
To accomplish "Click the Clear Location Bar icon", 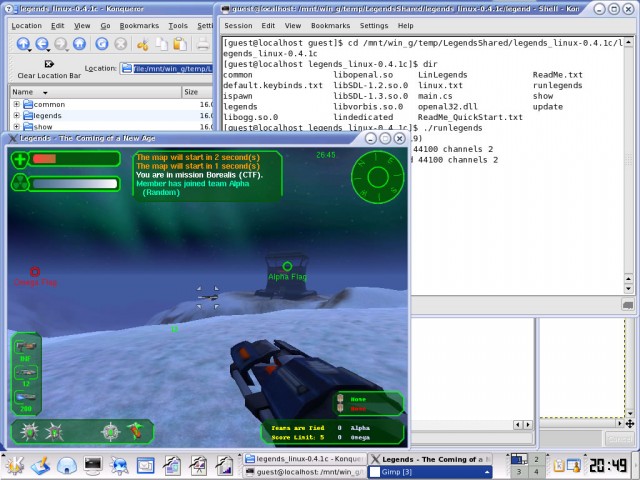I will tap(49, 64).
